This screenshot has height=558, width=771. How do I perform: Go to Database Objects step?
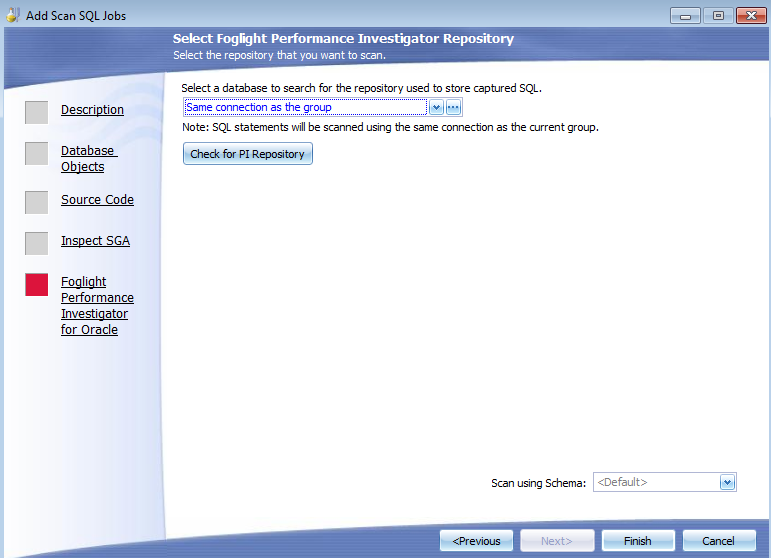[x=89, y=158]
